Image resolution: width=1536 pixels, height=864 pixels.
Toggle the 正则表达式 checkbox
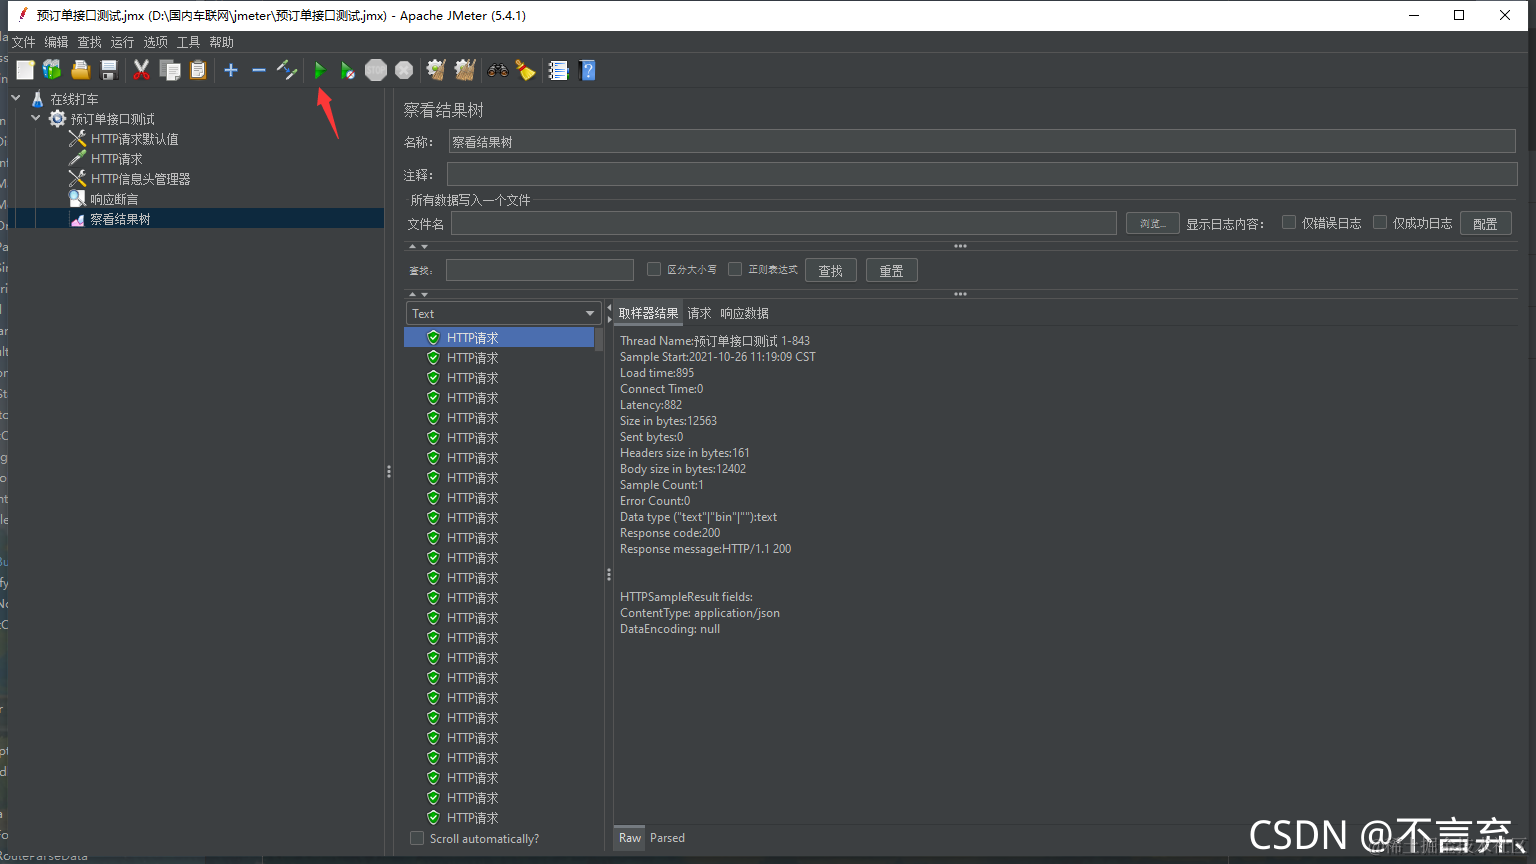pyautogui.click(x=735, y=269)
